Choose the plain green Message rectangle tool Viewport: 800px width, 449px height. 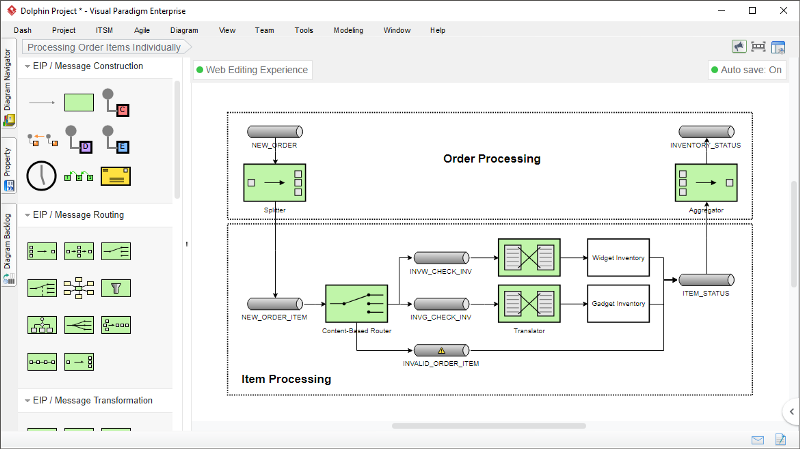tap(78, 102)
